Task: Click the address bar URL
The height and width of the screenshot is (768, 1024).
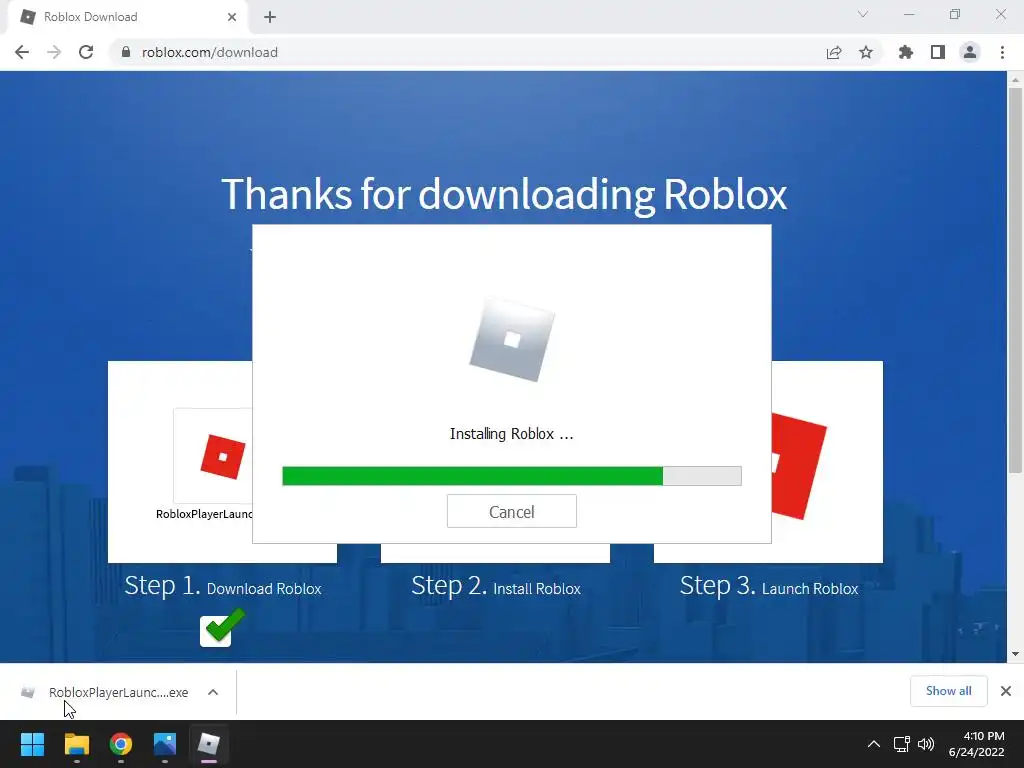Action: click(210, 52)
